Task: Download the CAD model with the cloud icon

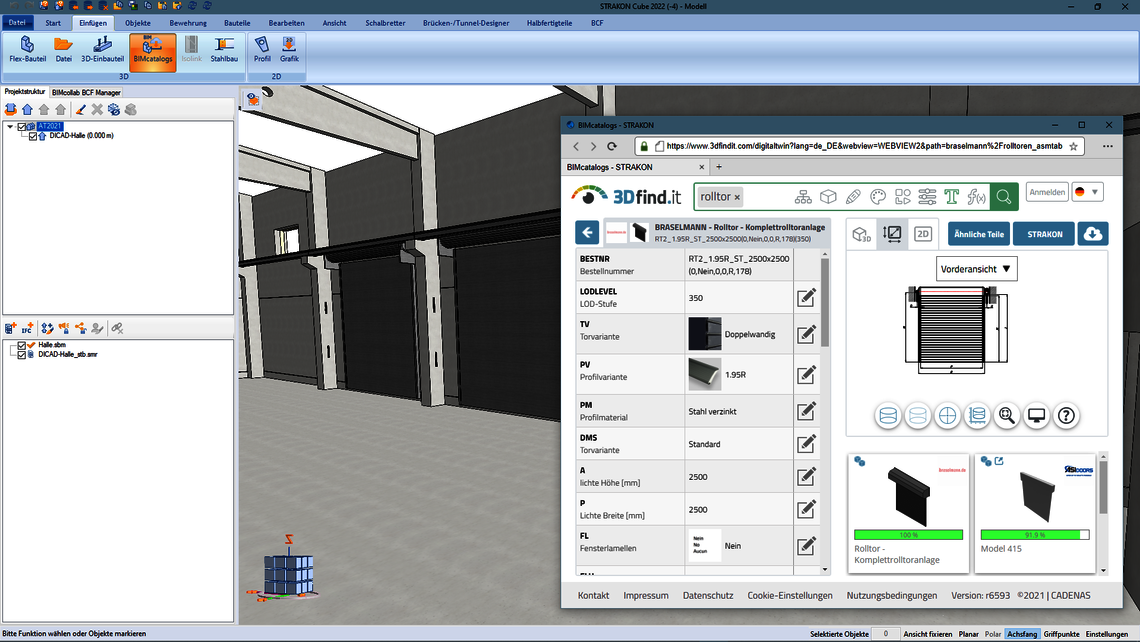Action: pos(1092,233)
